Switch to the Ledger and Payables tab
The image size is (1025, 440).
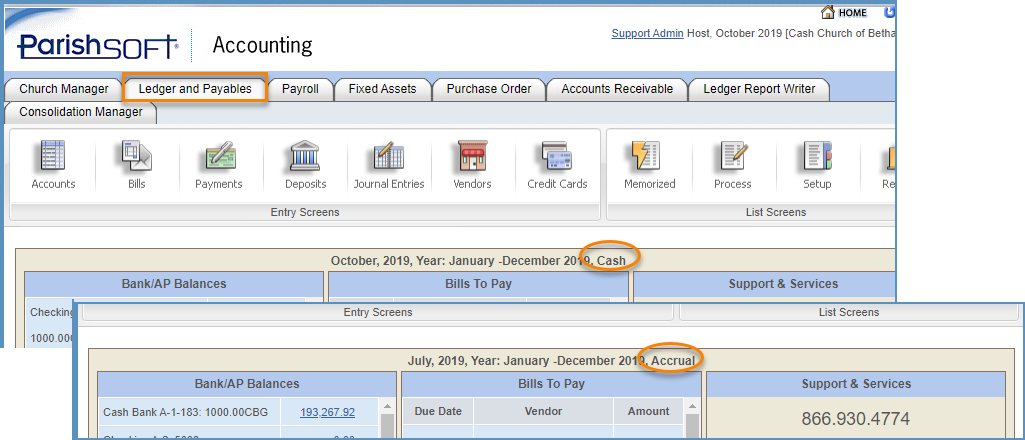tap(195, 89)
